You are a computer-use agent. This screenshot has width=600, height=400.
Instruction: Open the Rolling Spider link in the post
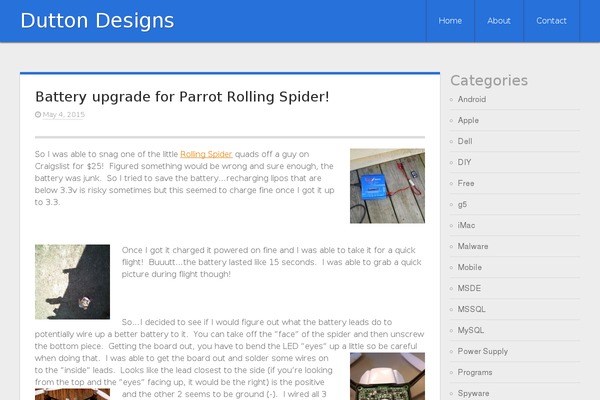click(x=206, y=154)
